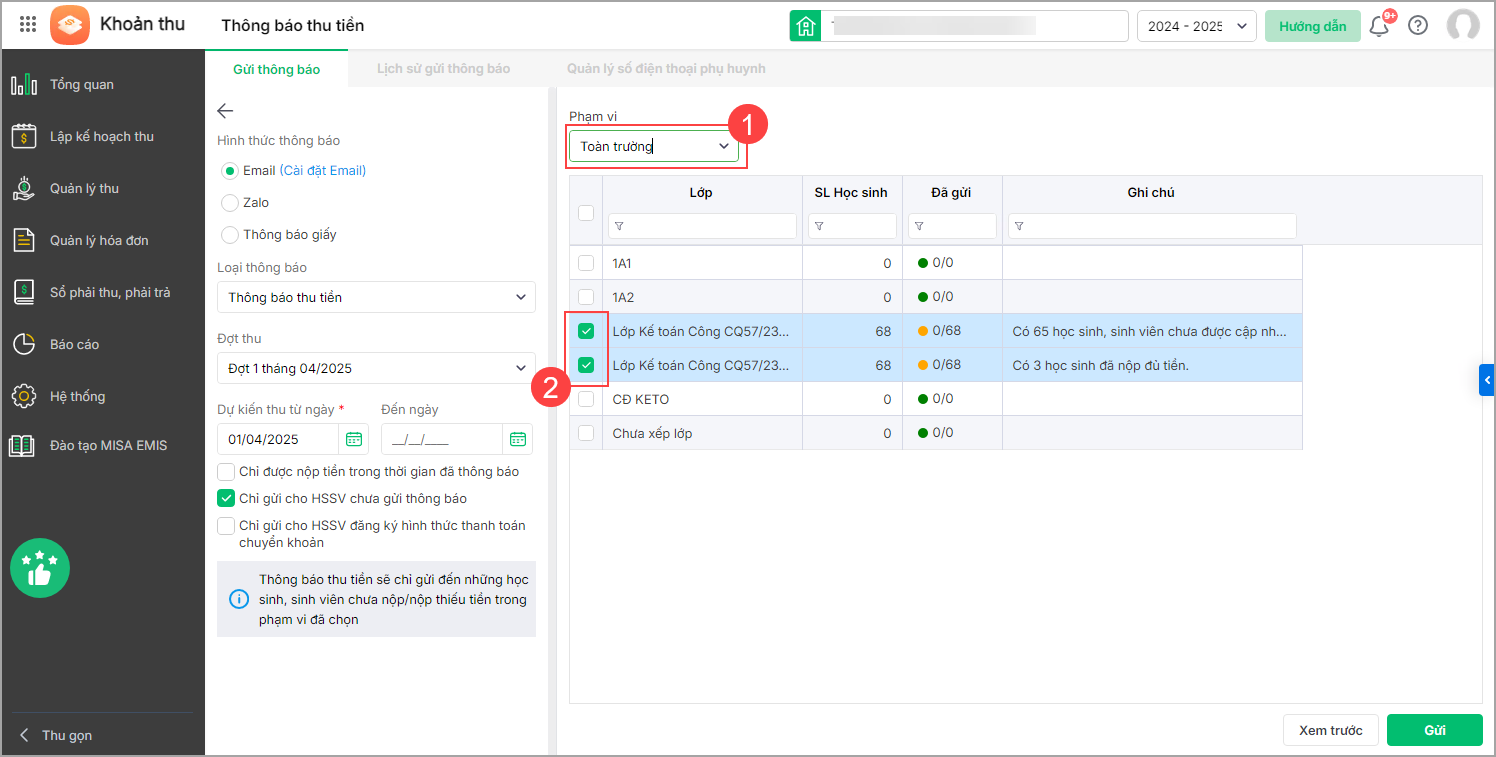Viewport: 1496px width, 757px height.
Task: Open the notifications bell
Action: pos(1379,26)
